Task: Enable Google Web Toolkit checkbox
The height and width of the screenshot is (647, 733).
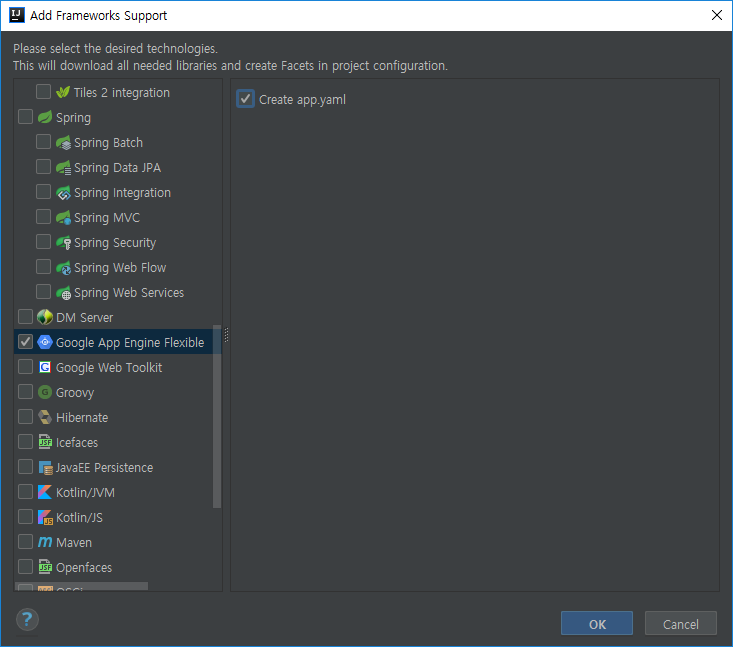Action: pyautogui.click(x=25, y=367)
